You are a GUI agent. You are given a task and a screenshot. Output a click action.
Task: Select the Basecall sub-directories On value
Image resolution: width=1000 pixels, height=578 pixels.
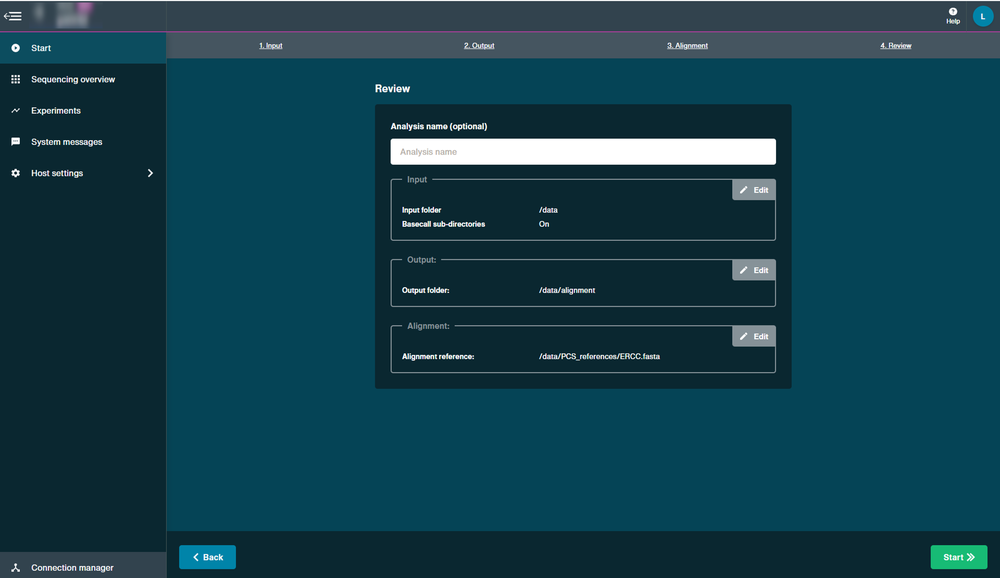pyautogui.click(x=544, y=224)
